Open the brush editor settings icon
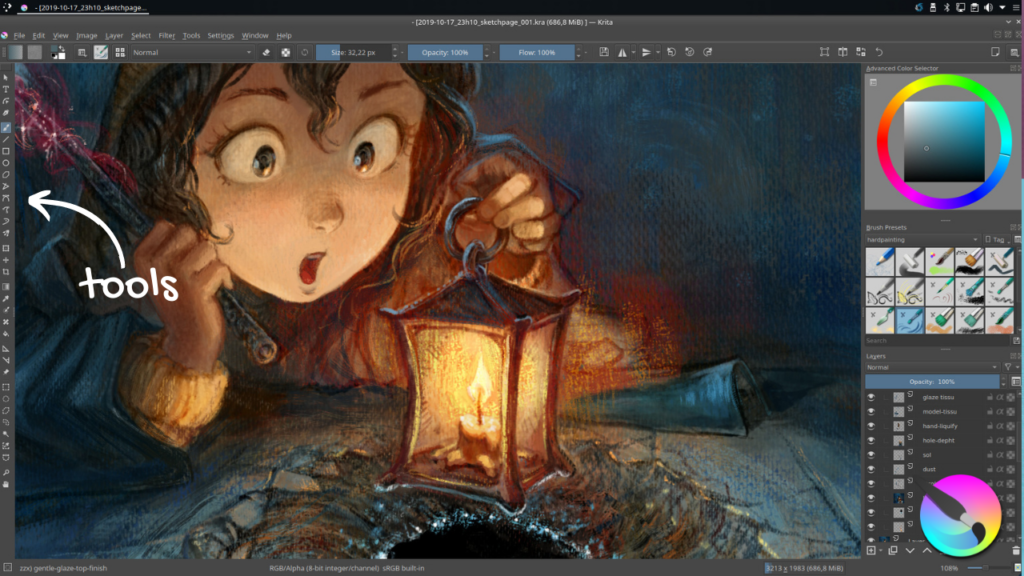 (x=101, y=52)
